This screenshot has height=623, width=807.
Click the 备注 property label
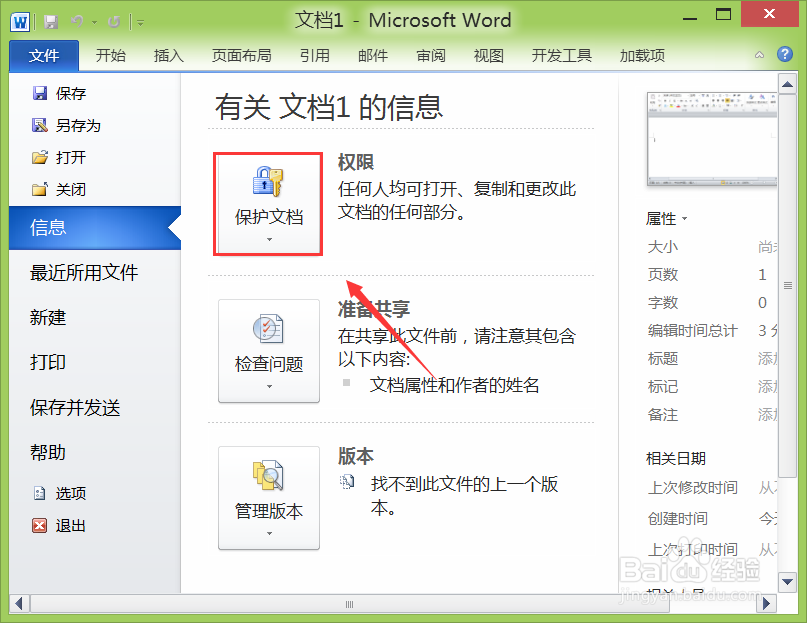[663, 414]
